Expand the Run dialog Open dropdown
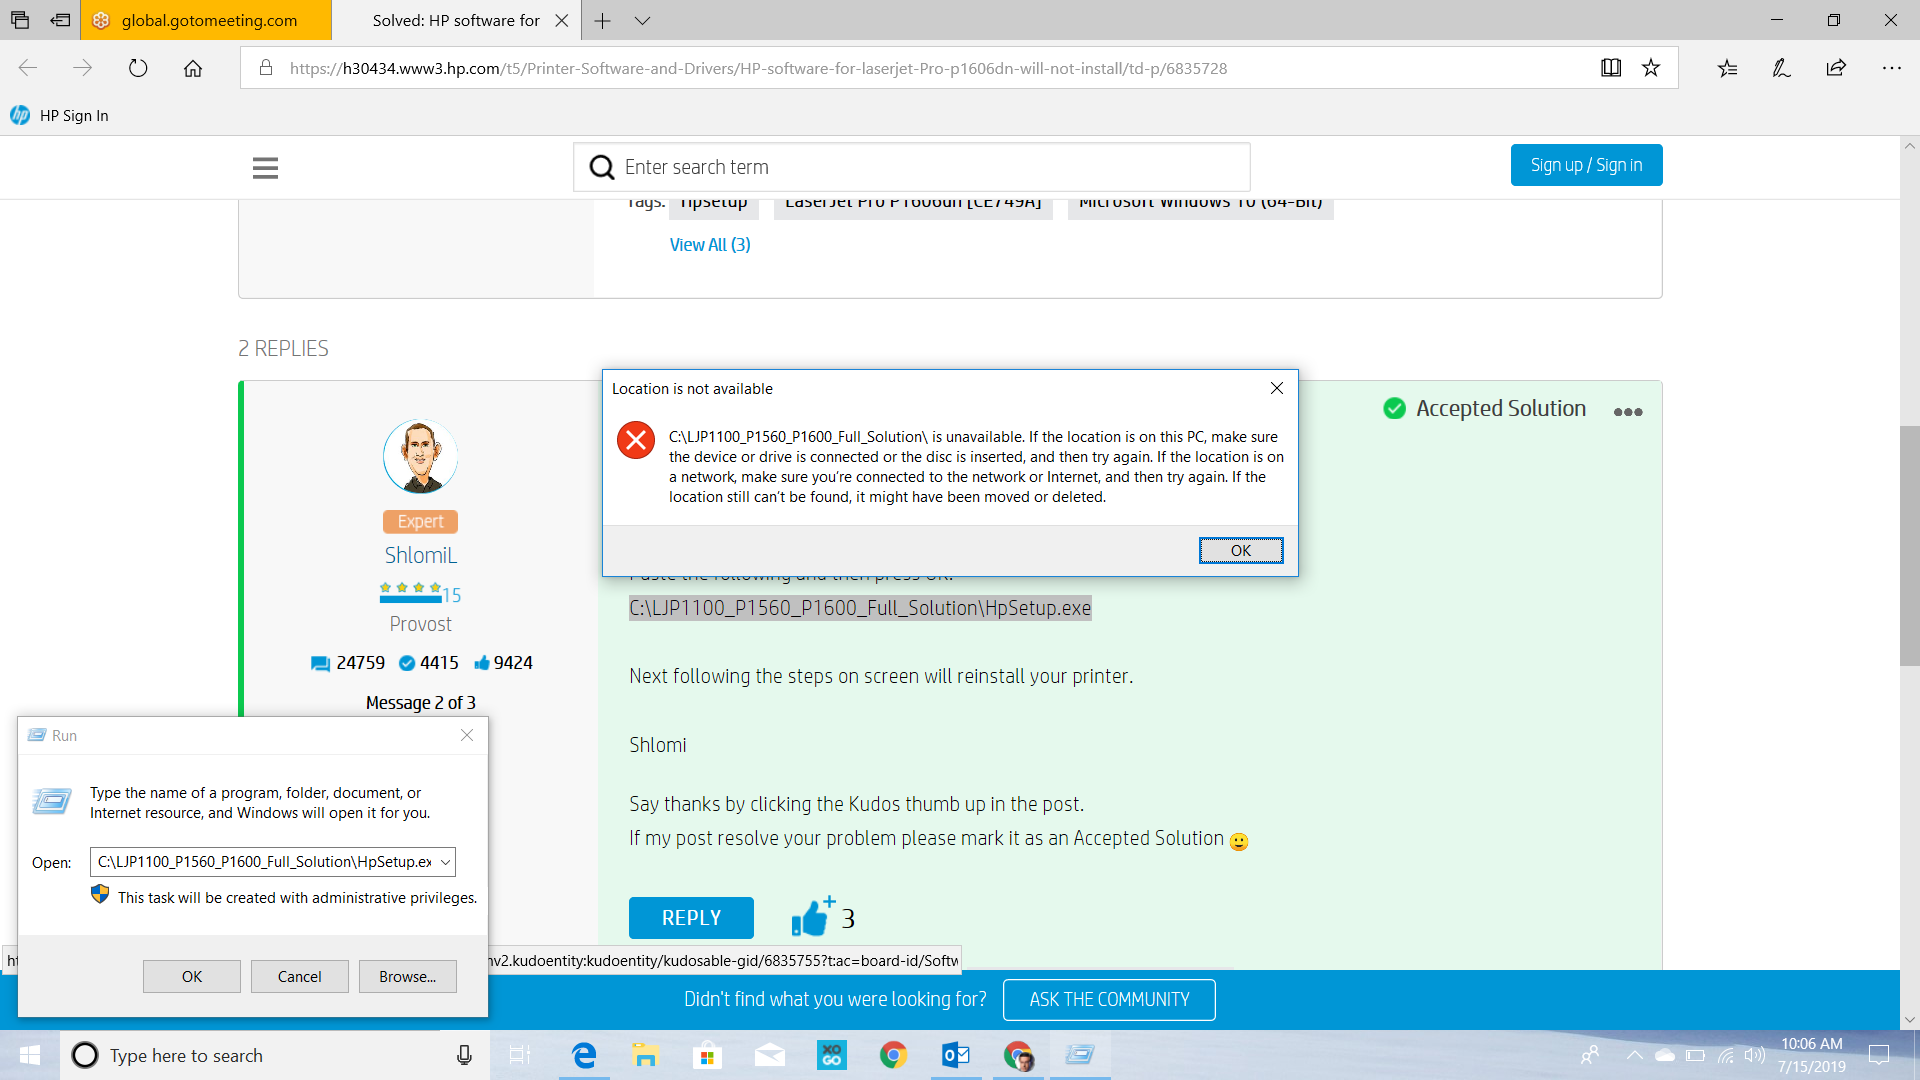The width and height of the screenshot is (1920, 1080). (x=445, y=862)
